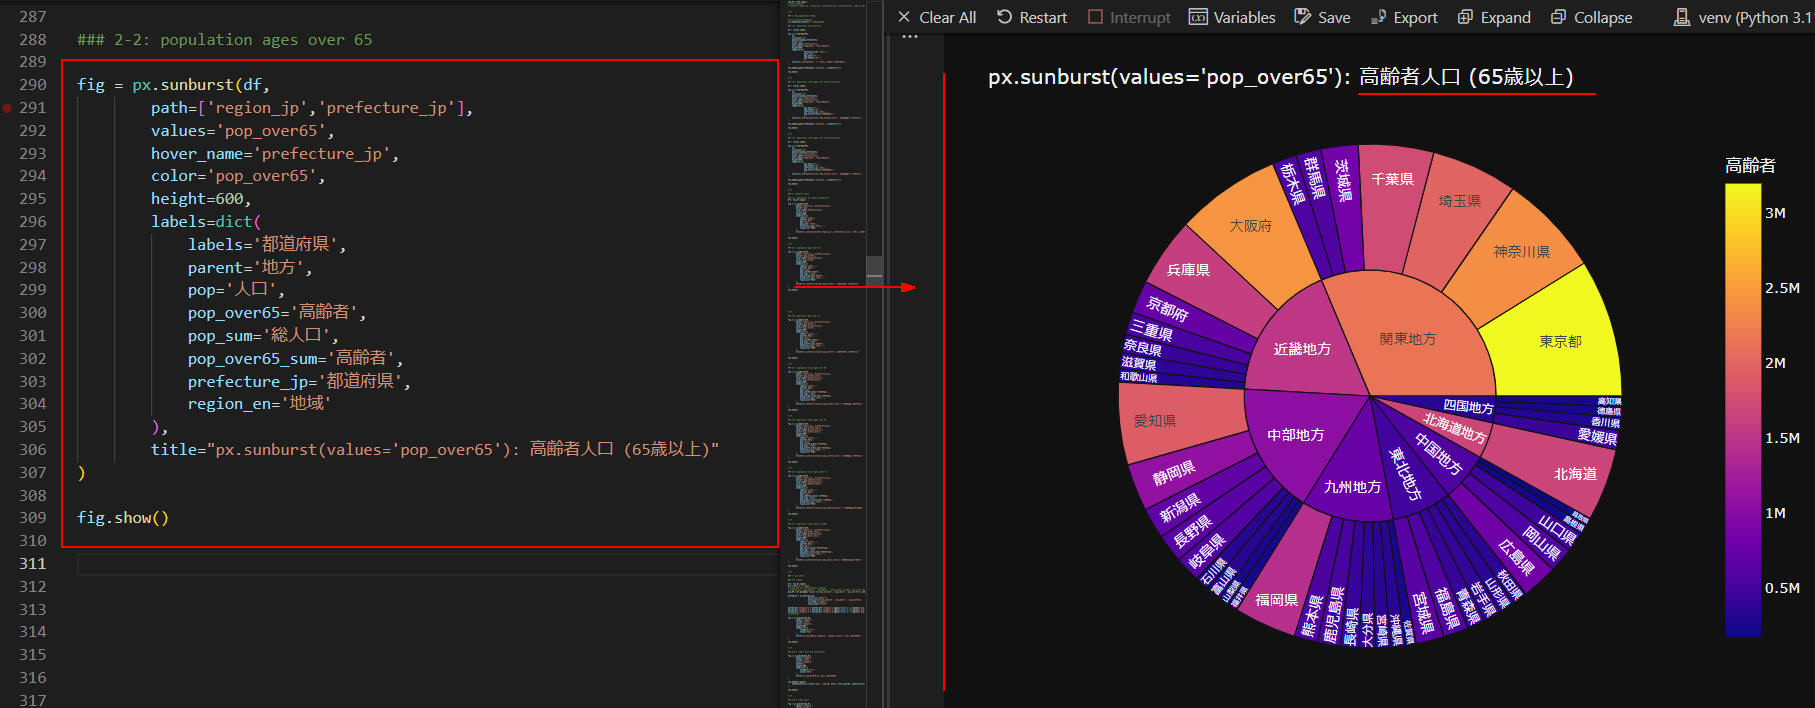Open the Variables viewer
Image resolution: width=1815 pixels, height=708 pixels.
[1232, 17]
